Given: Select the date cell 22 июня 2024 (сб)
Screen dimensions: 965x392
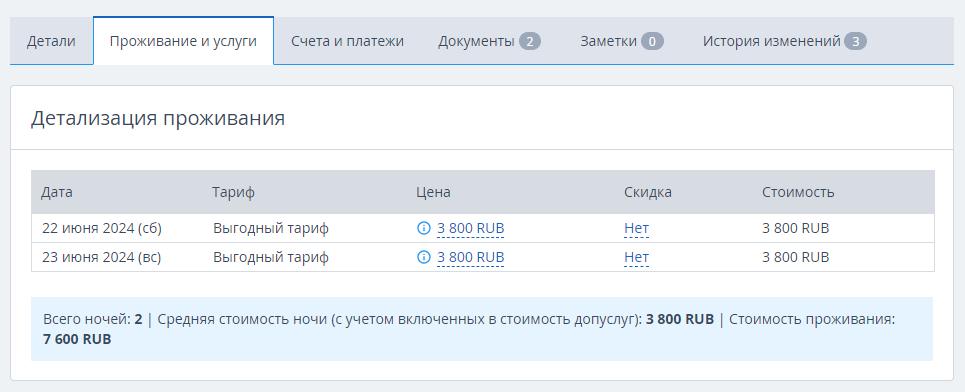Looking at the screenshot, I should [102, 228].
